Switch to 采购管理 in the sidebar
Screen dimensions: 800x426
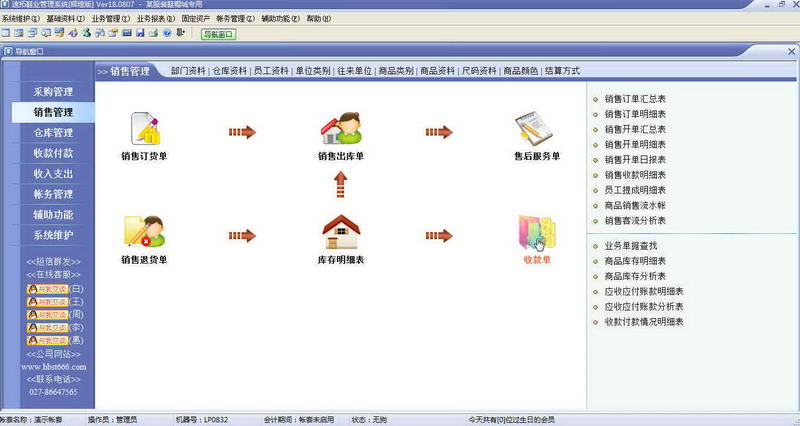(x=53, y=92)
